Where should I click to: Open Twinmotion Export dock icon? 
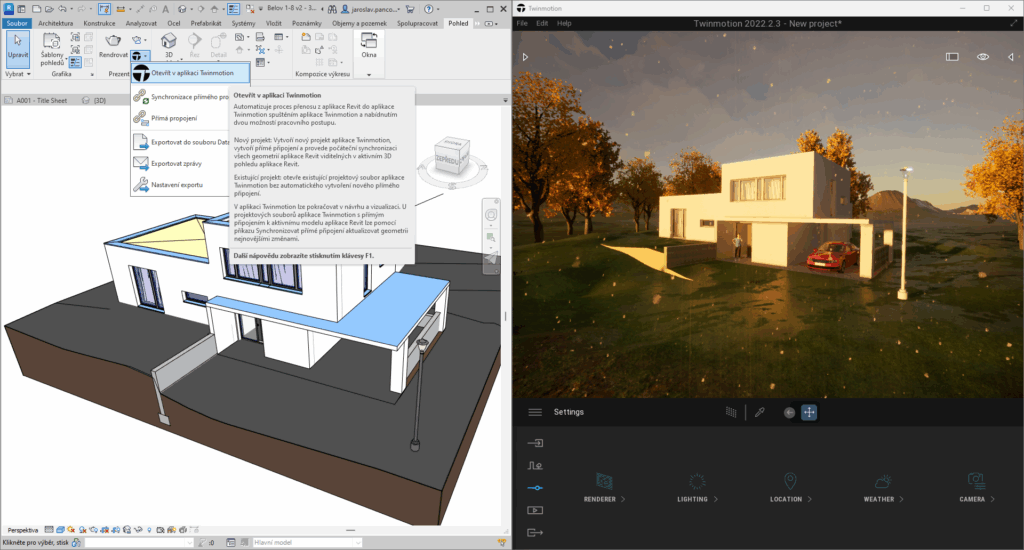[x=535, y=532]
